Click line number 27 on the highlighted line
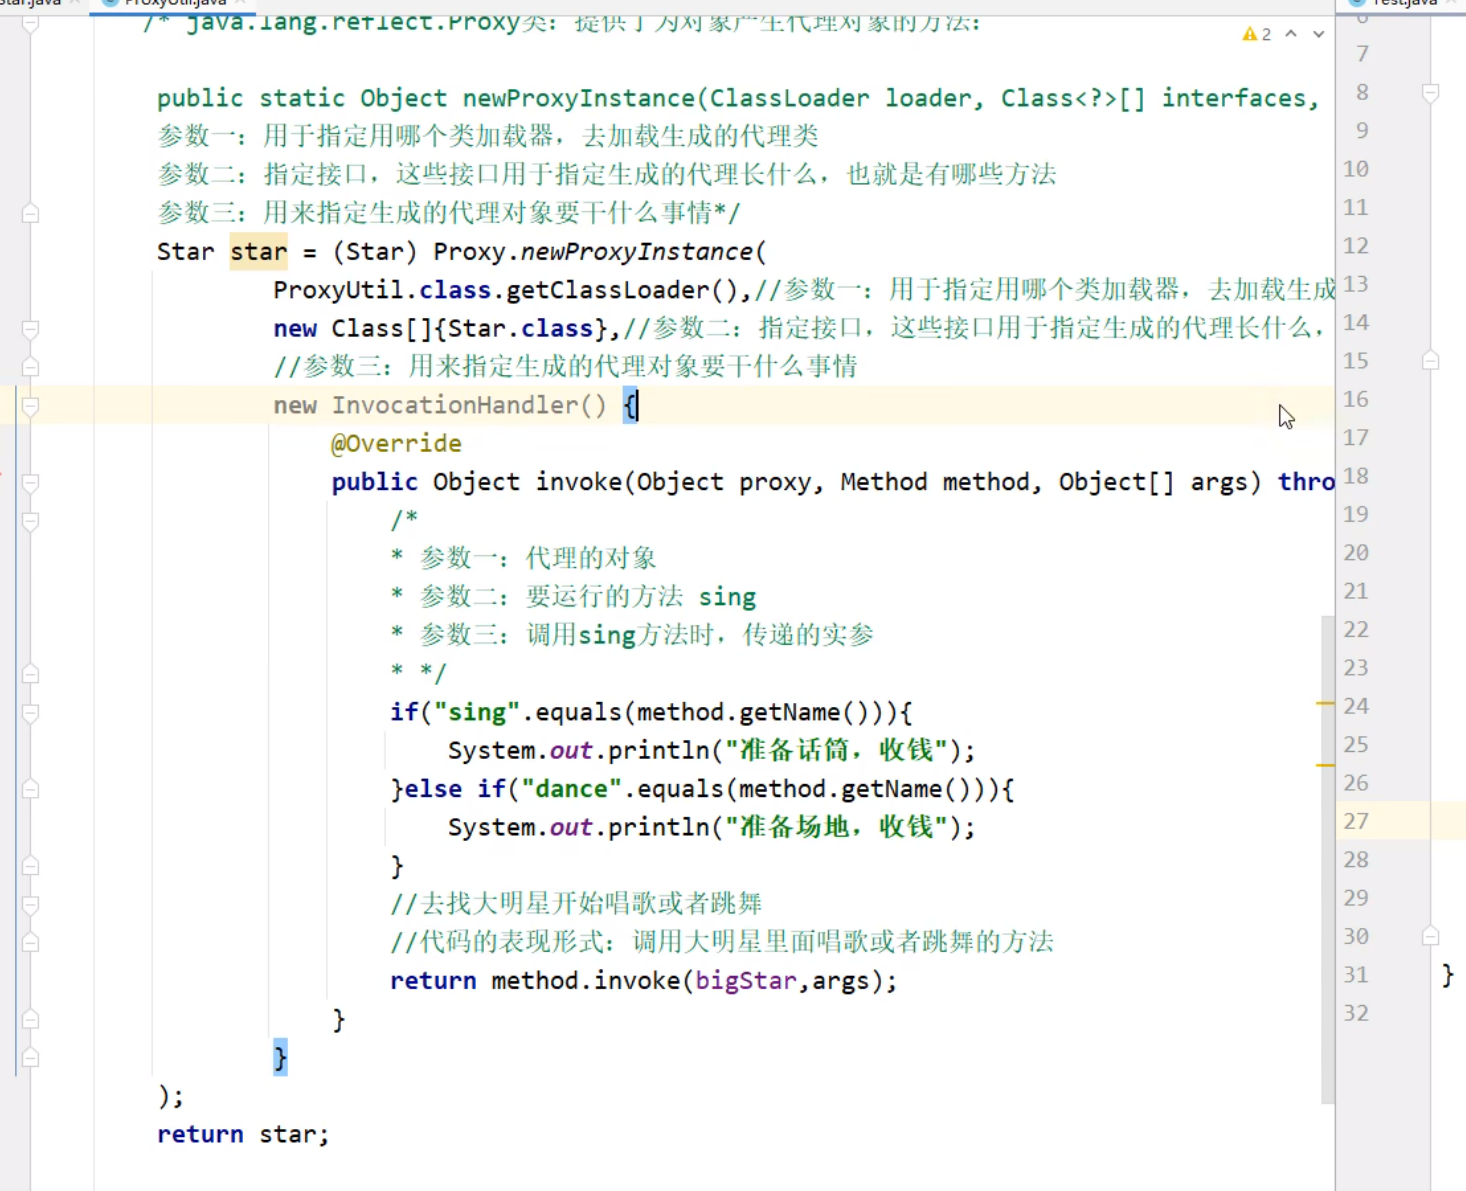The height and width of the screenshot is (1191, 1466). 1354,820
